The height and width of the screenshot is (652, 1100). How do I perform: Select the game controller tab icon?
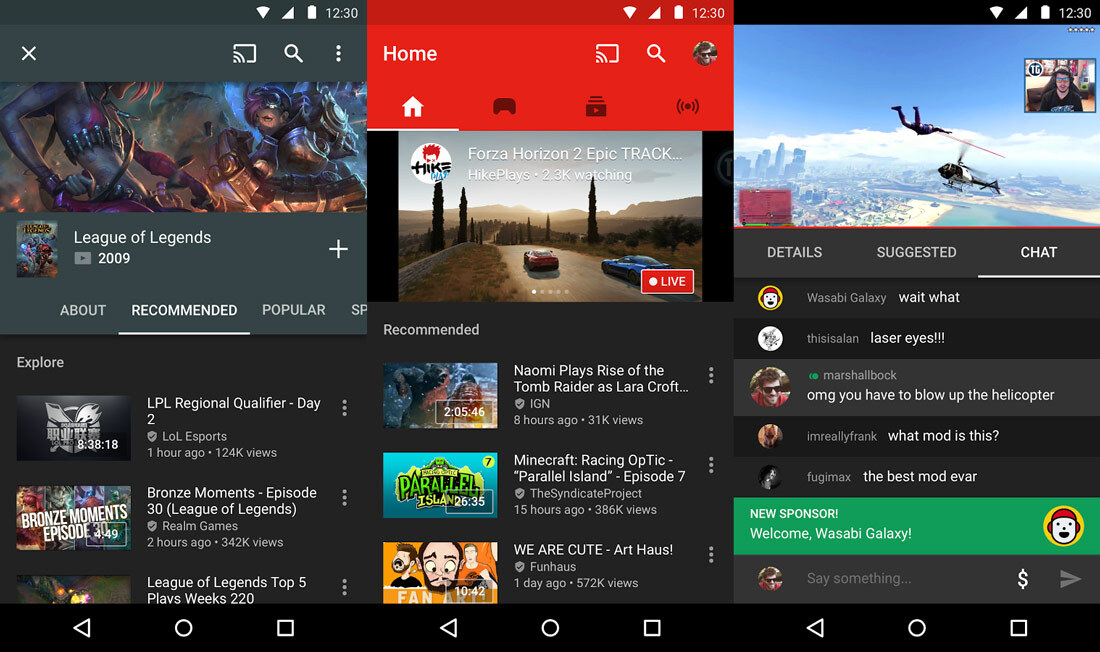[x=504, y=107]
